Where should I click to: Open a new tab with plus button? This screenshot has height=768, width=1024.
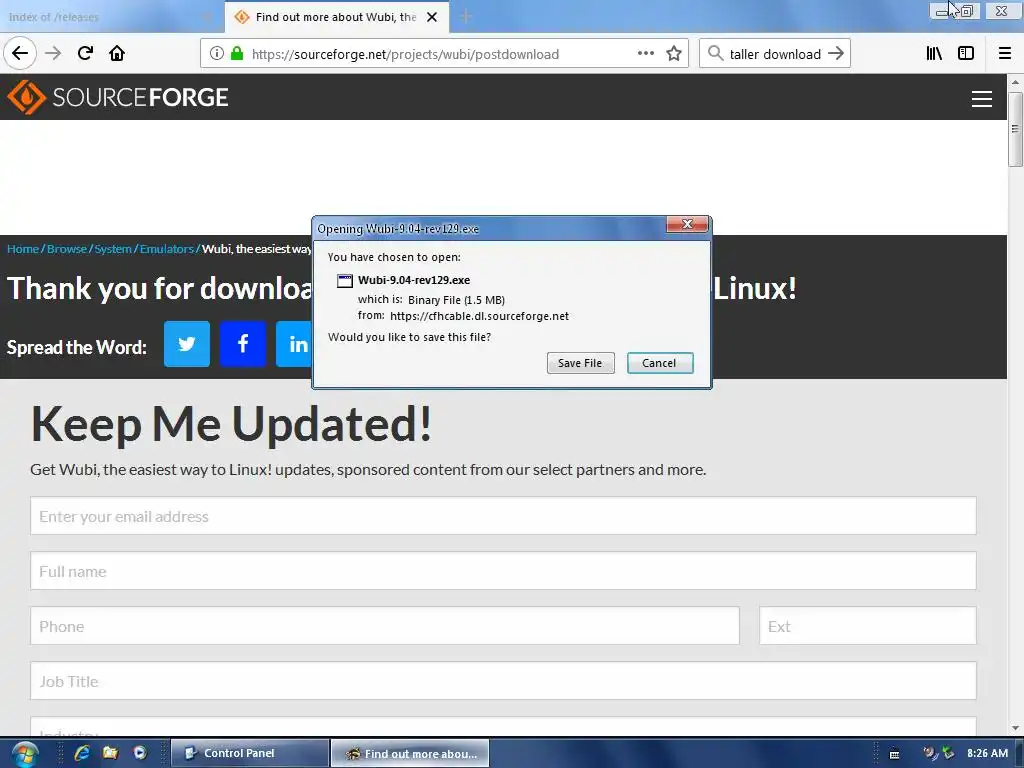466,17
